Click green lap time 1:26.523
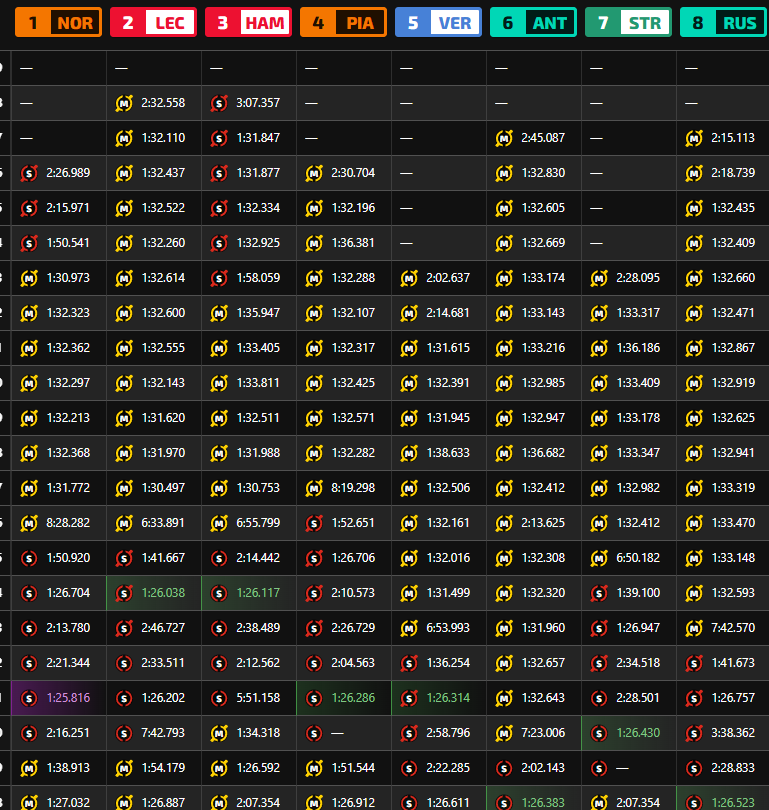769x810 pixels. click(733, 803)
